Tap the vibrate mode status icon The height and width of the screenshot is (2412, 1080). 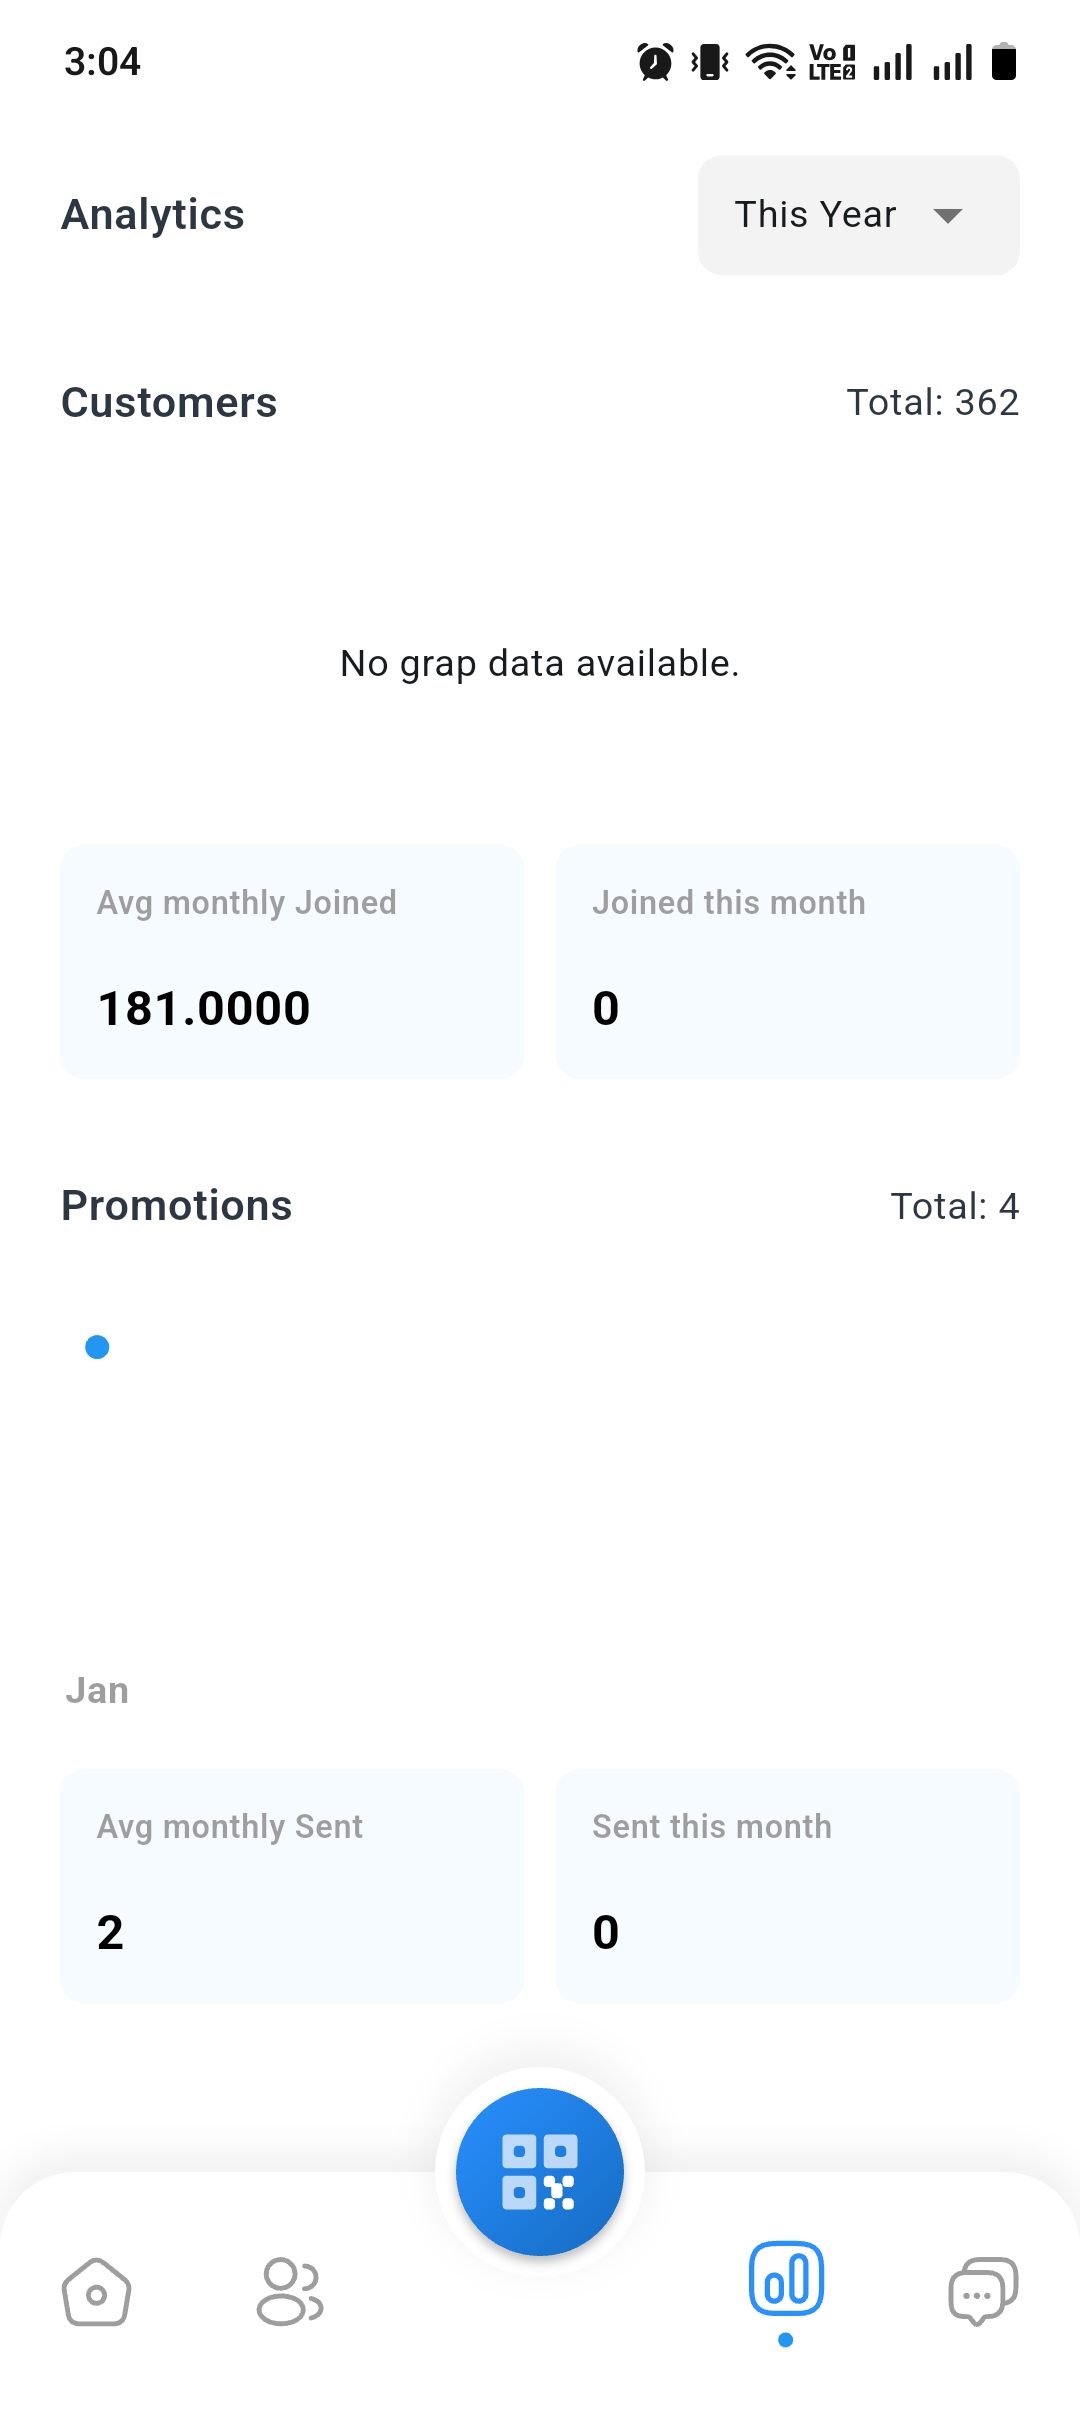click(710, 62)
